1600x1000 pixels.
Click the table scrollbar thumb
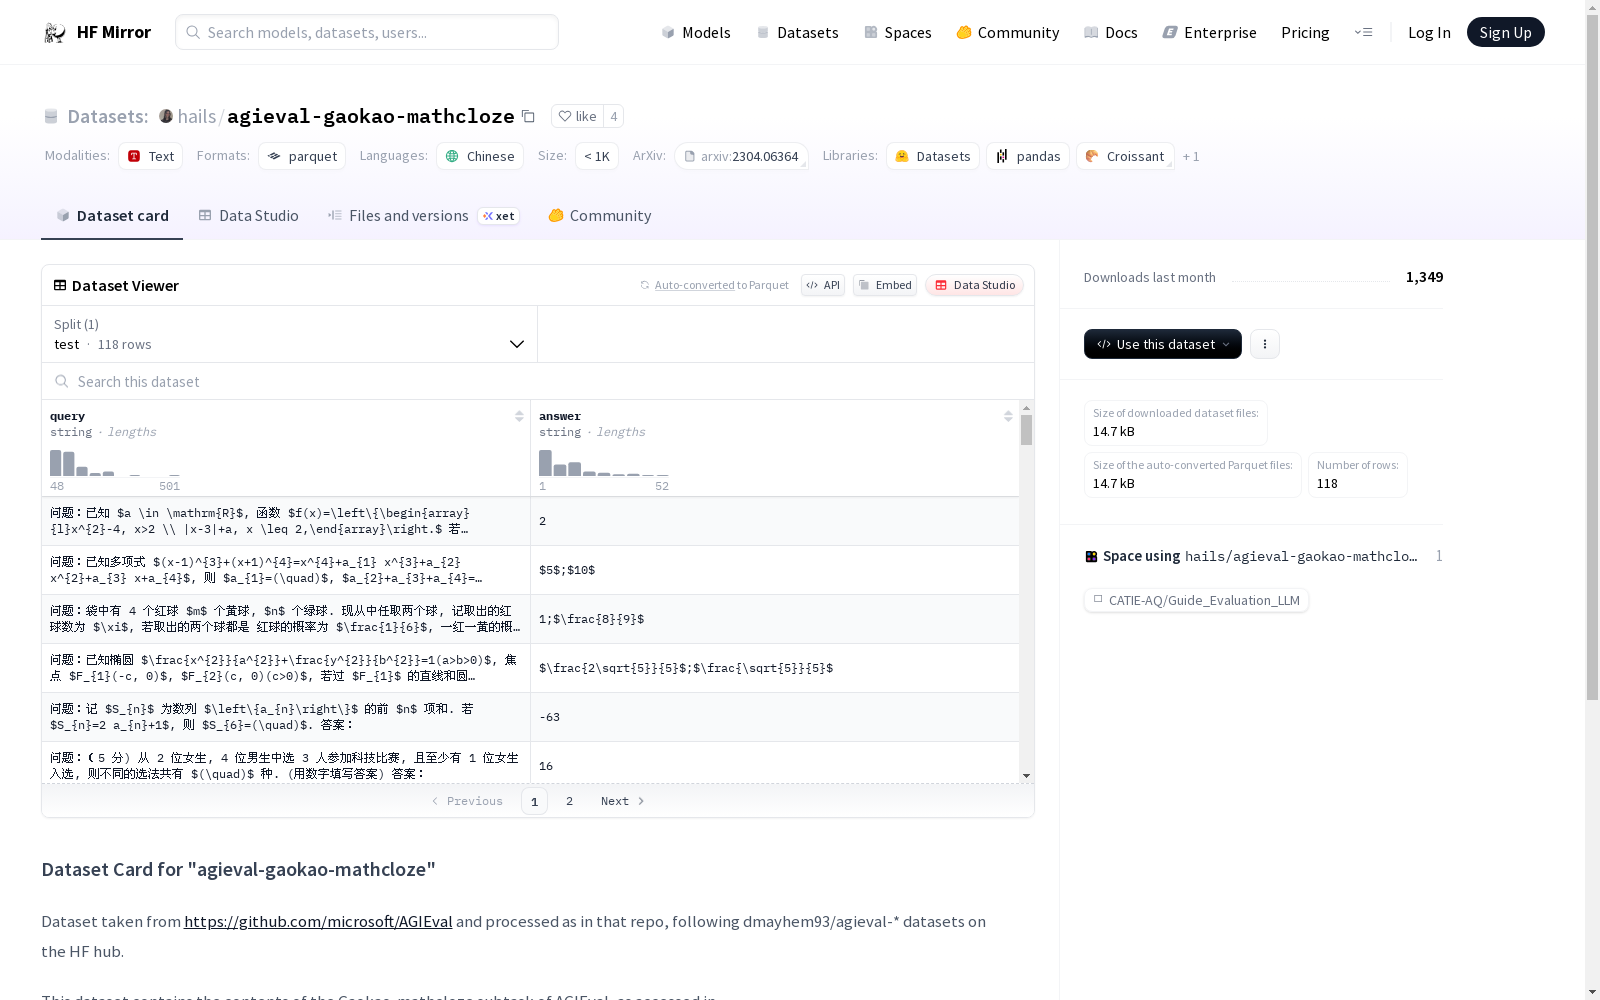tap(1026, 430)
